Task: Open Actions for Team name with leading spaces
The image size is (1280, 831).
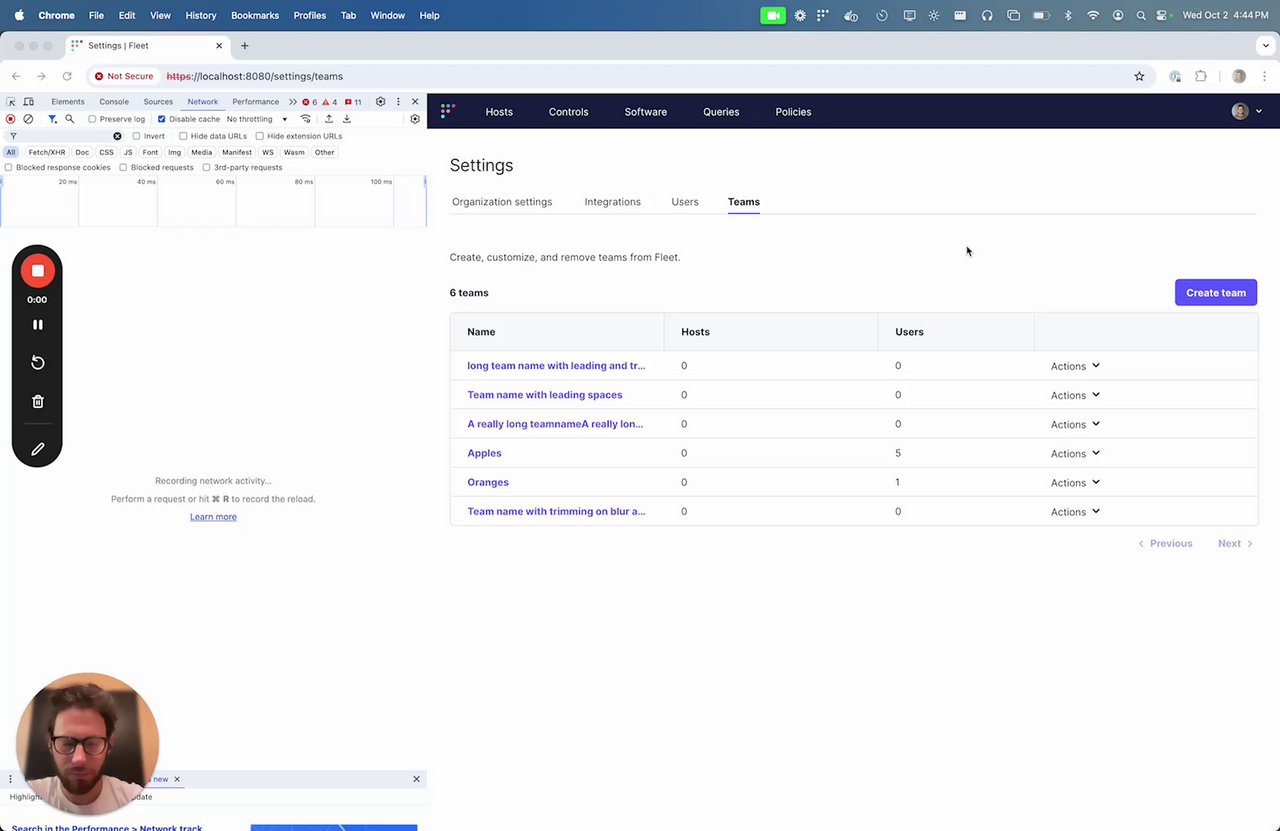Action: pos(1075,395)
